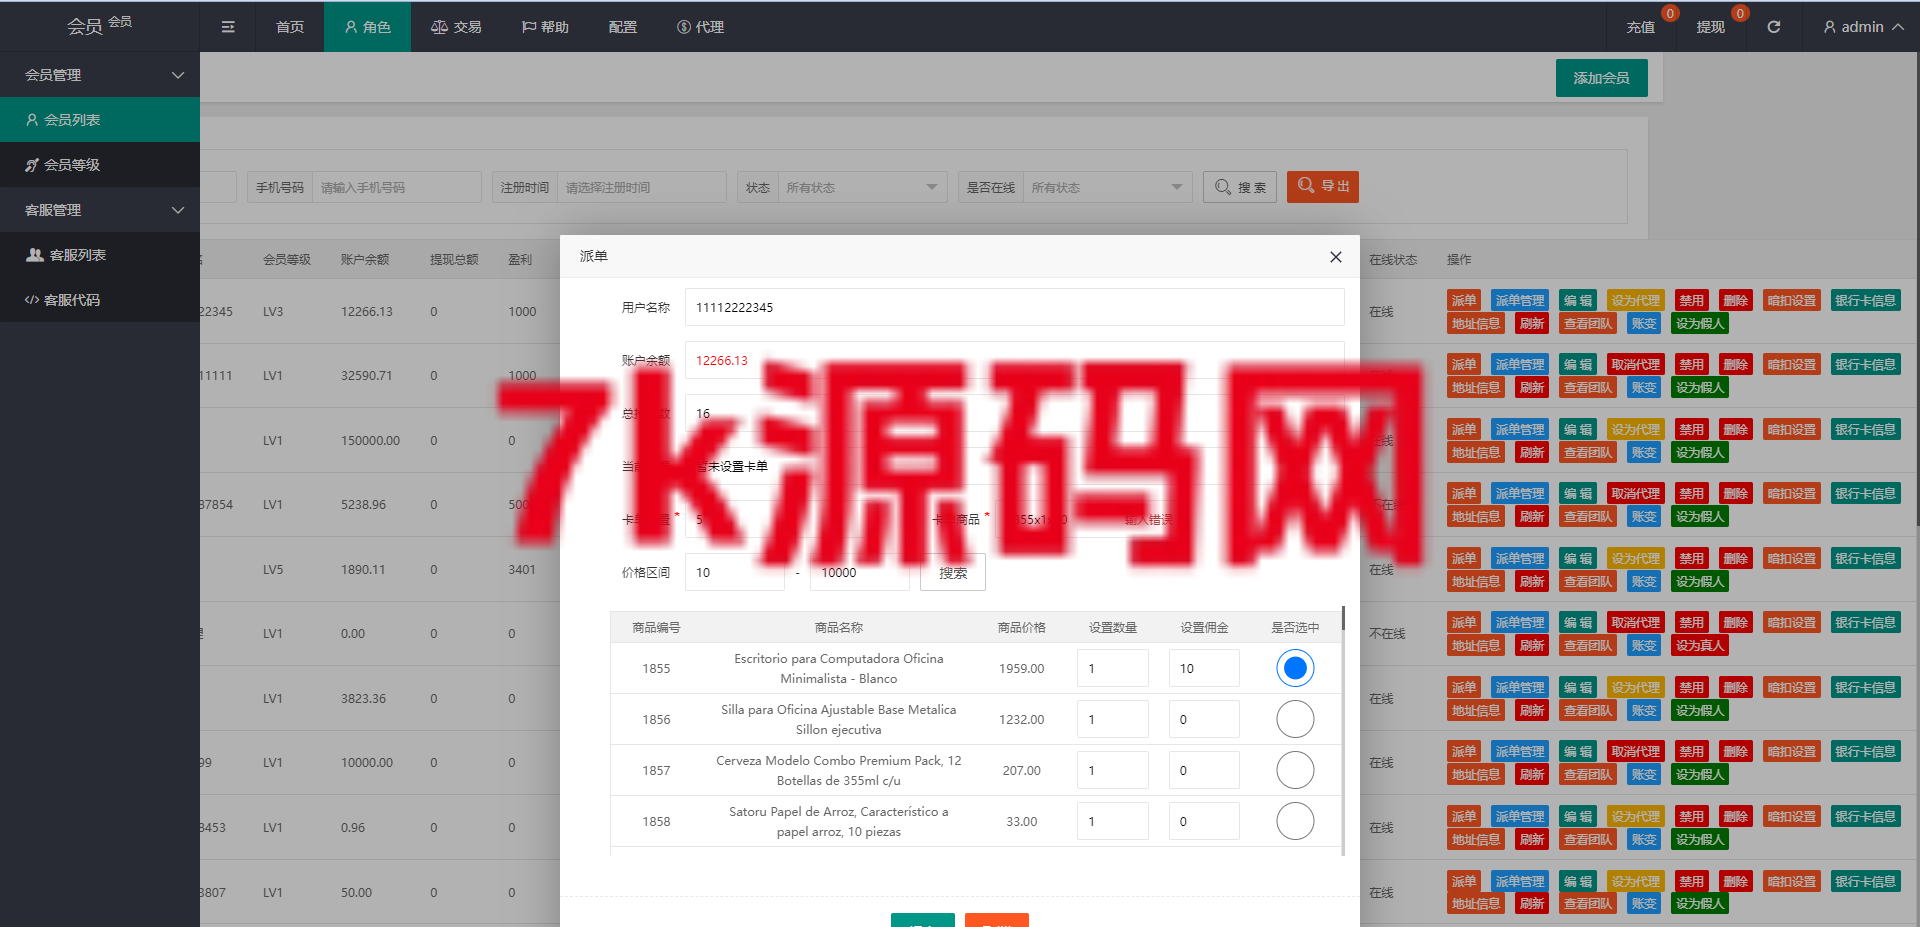Screen dimensions: 1920x927
Task: Open the 注册时间 date picker field
Action: (641, 187)
